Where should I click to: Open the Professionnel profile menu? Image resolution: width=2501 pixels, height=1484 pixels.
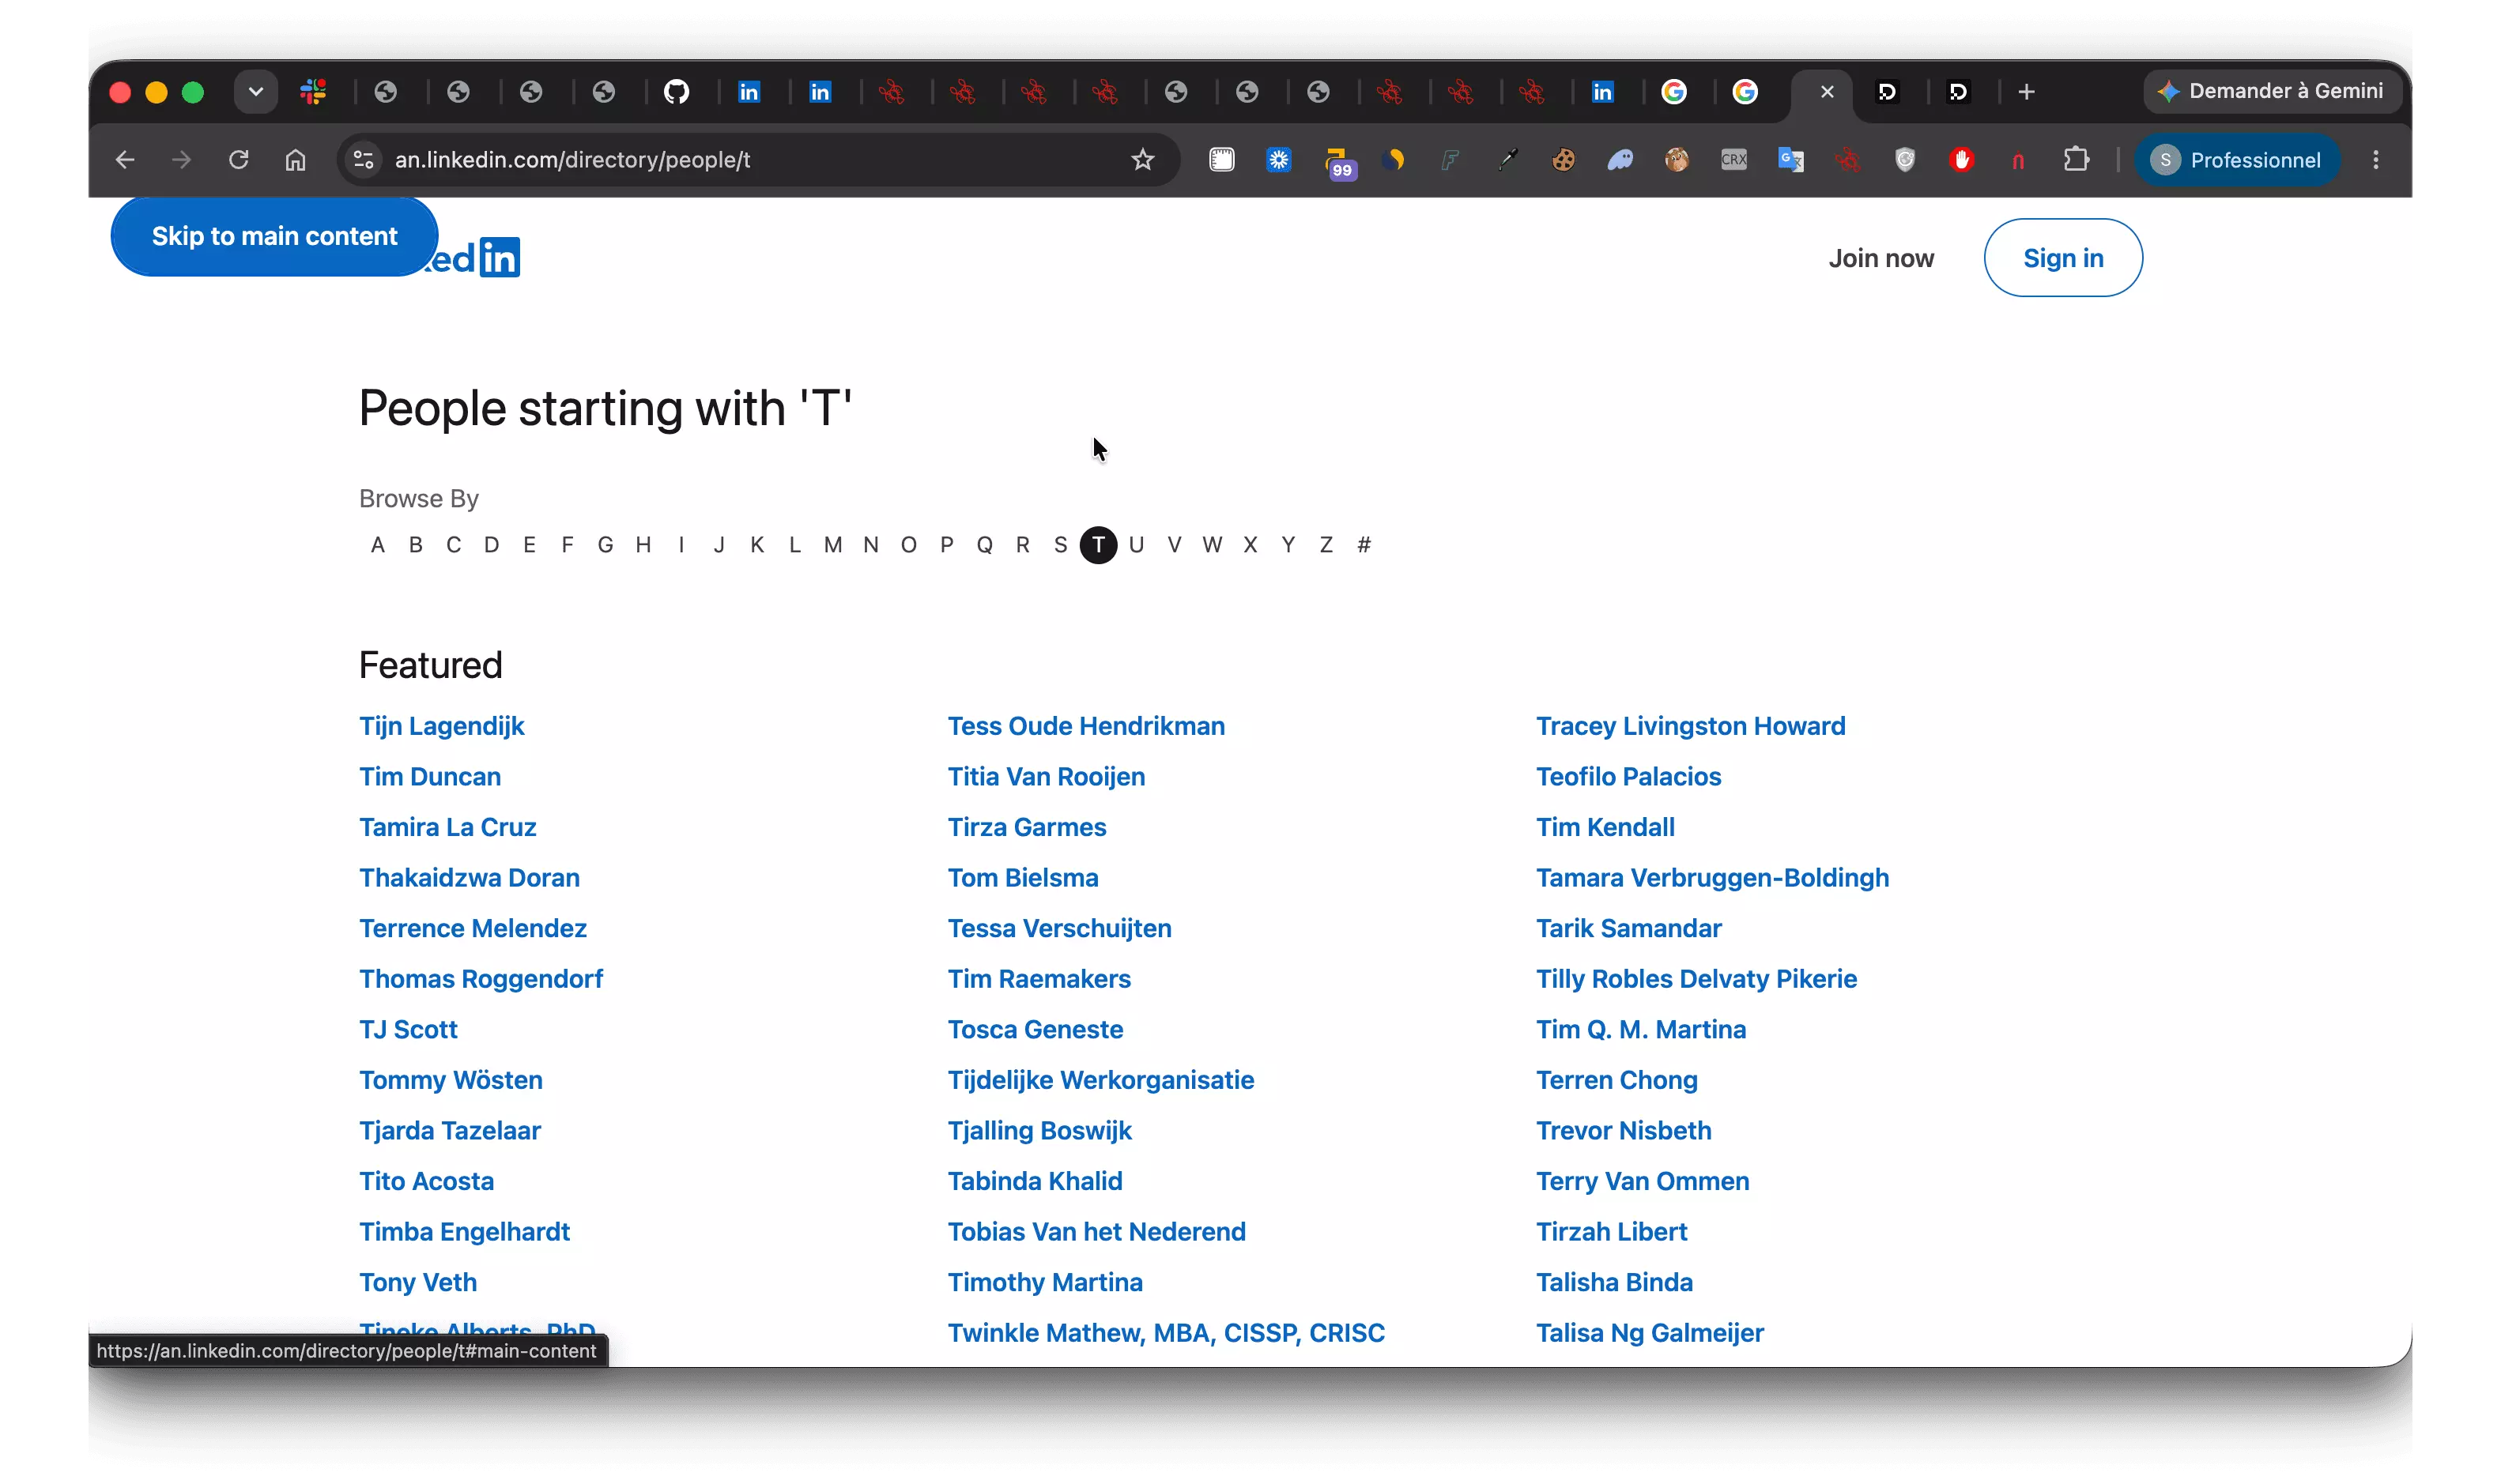pos(2237,160)
